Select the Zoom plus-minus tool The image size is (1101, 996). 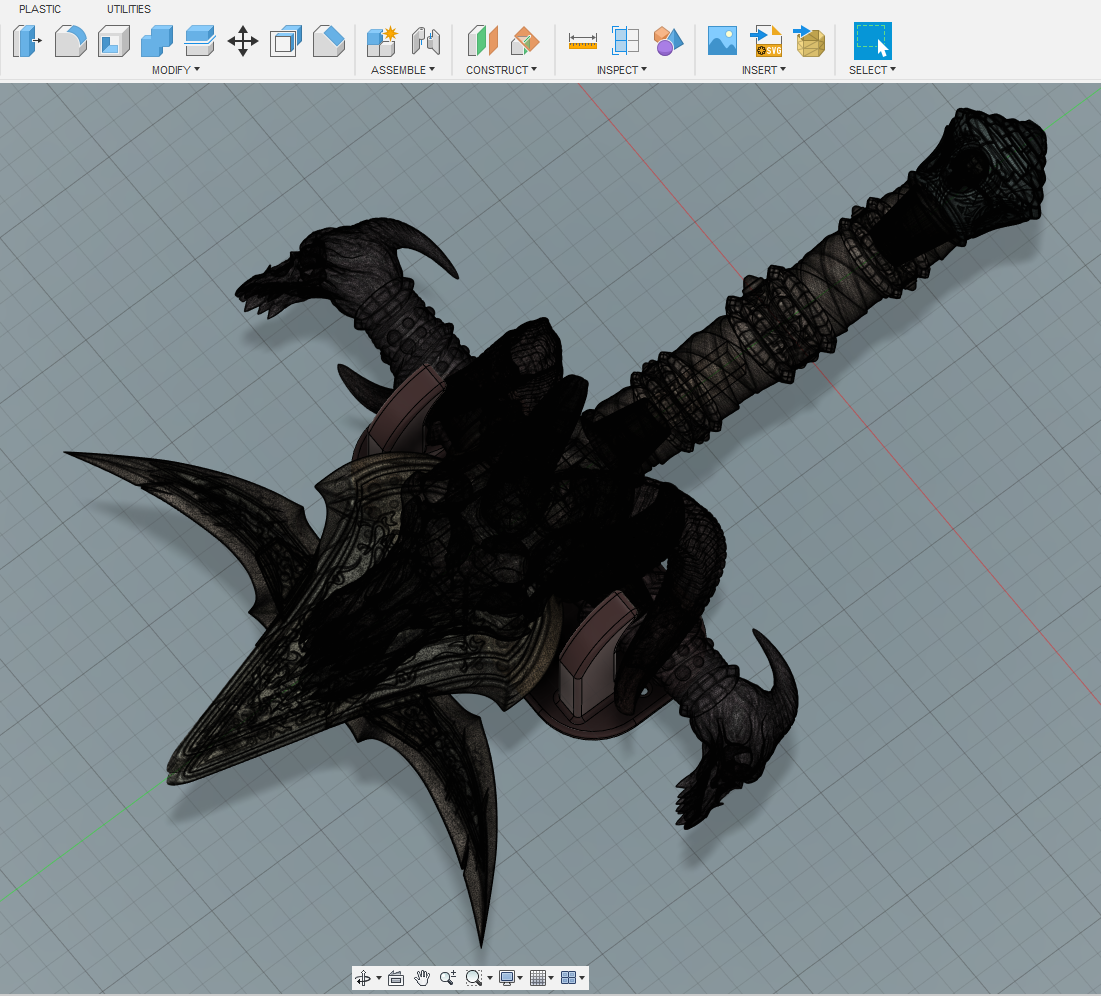[x=447, y=978]
